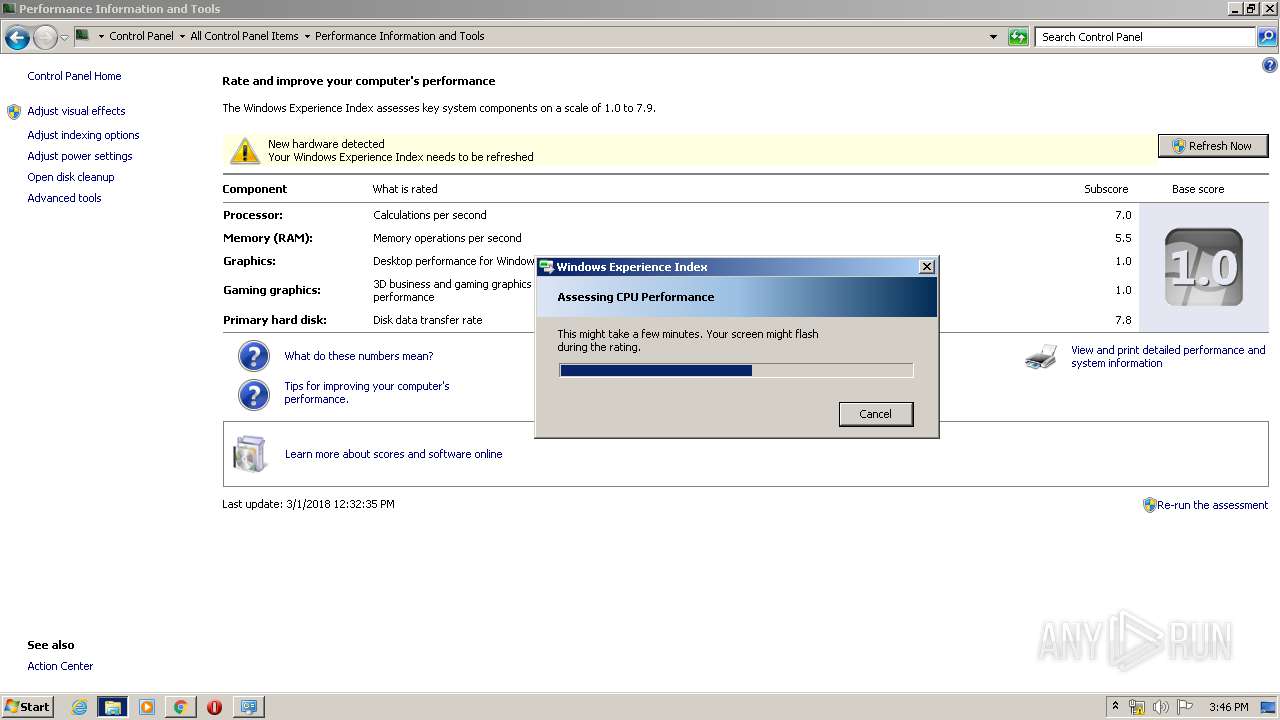Image resolution: width=1280 pixels, height=720 pixels.
Task: Click the yellow warning triangle icon
Action: (x=245, y=151)
